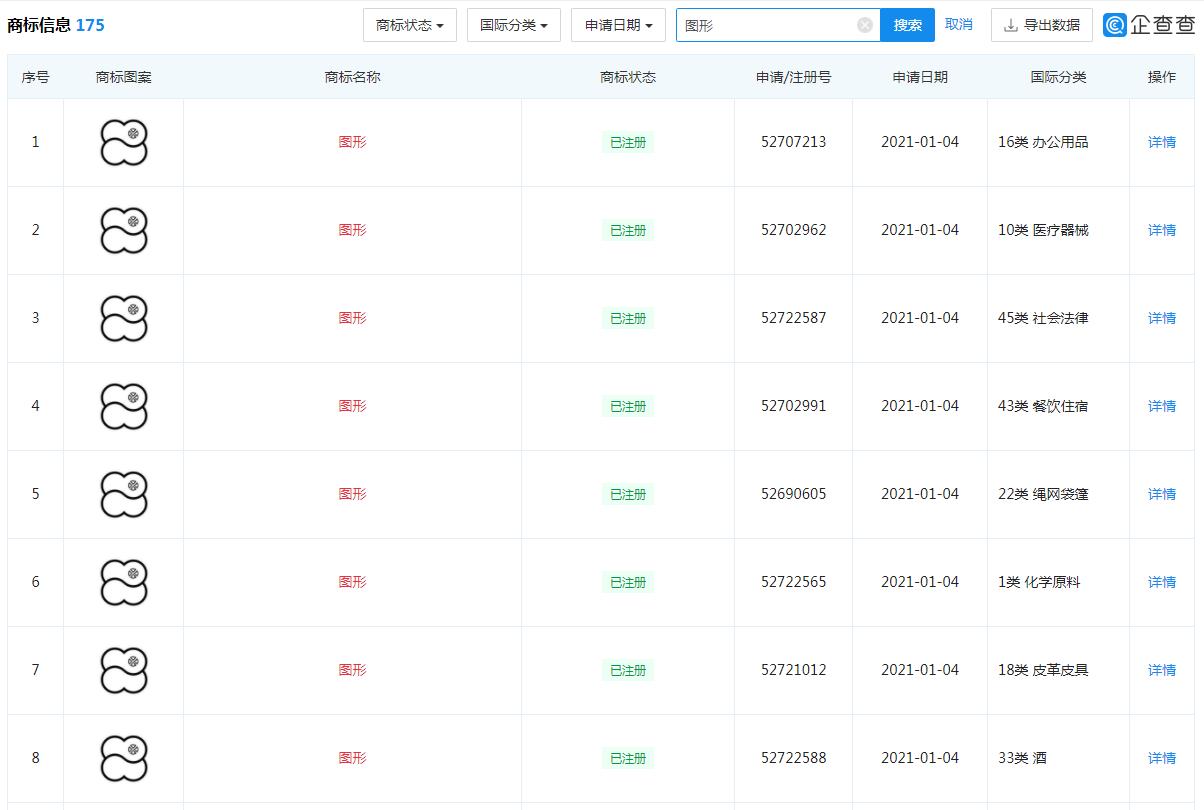The width and height of the screenshot is (1204, 810).
Task: Click inside the keyword search input field
Action: tap(770, 24)
